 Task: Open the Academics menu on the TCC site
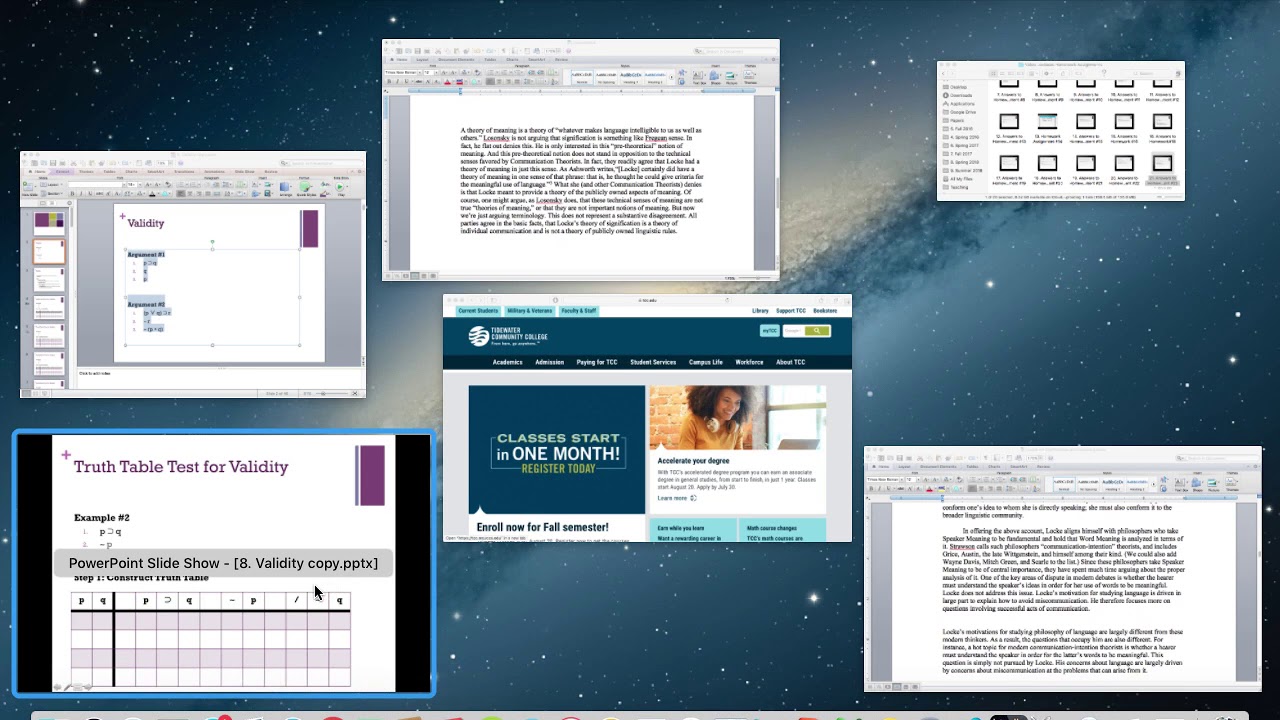click(x=508, y=362)
